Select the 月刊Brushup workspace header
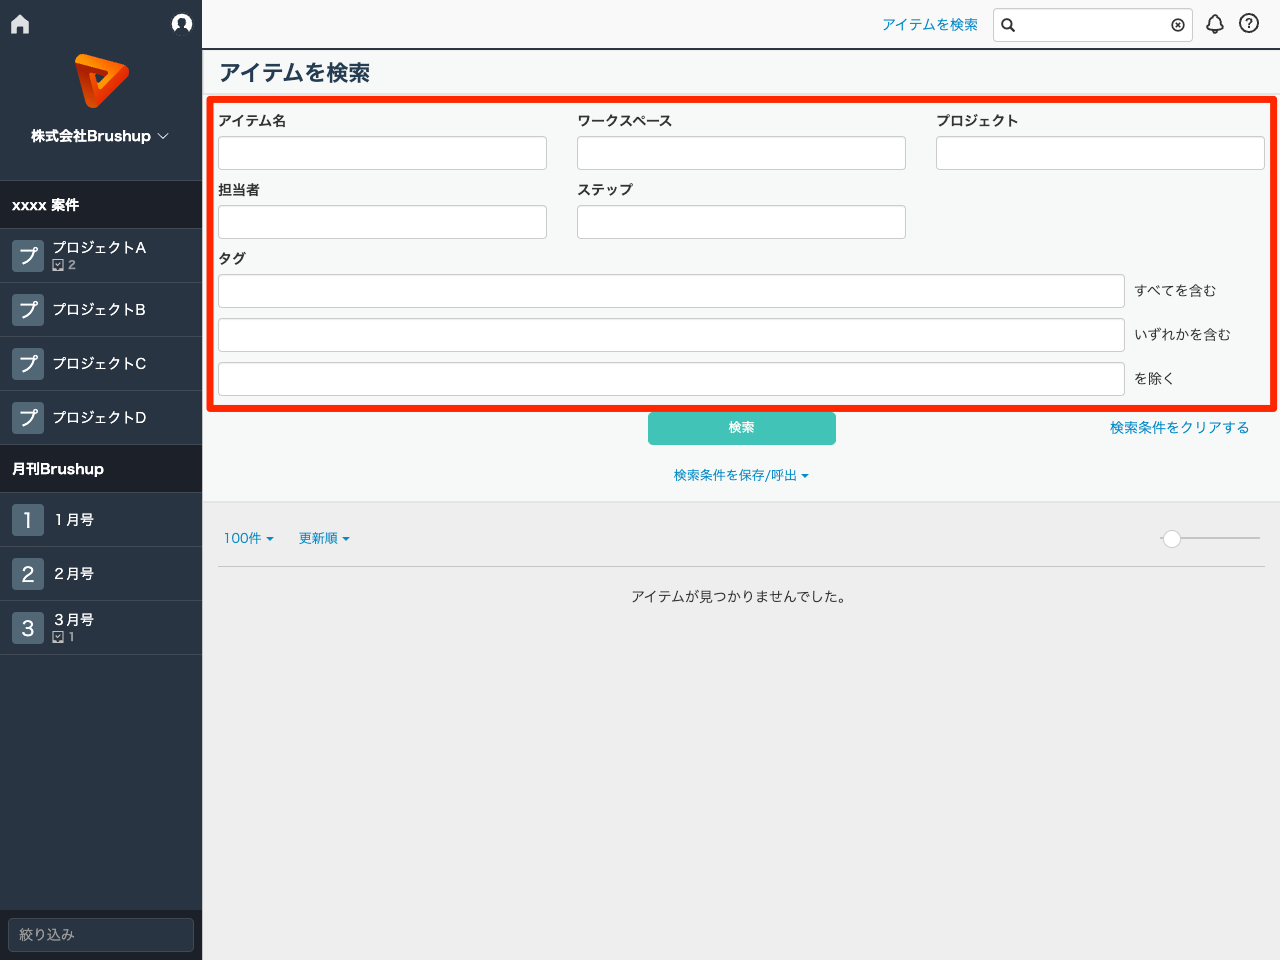The image size is (1280, 960). 101,469
